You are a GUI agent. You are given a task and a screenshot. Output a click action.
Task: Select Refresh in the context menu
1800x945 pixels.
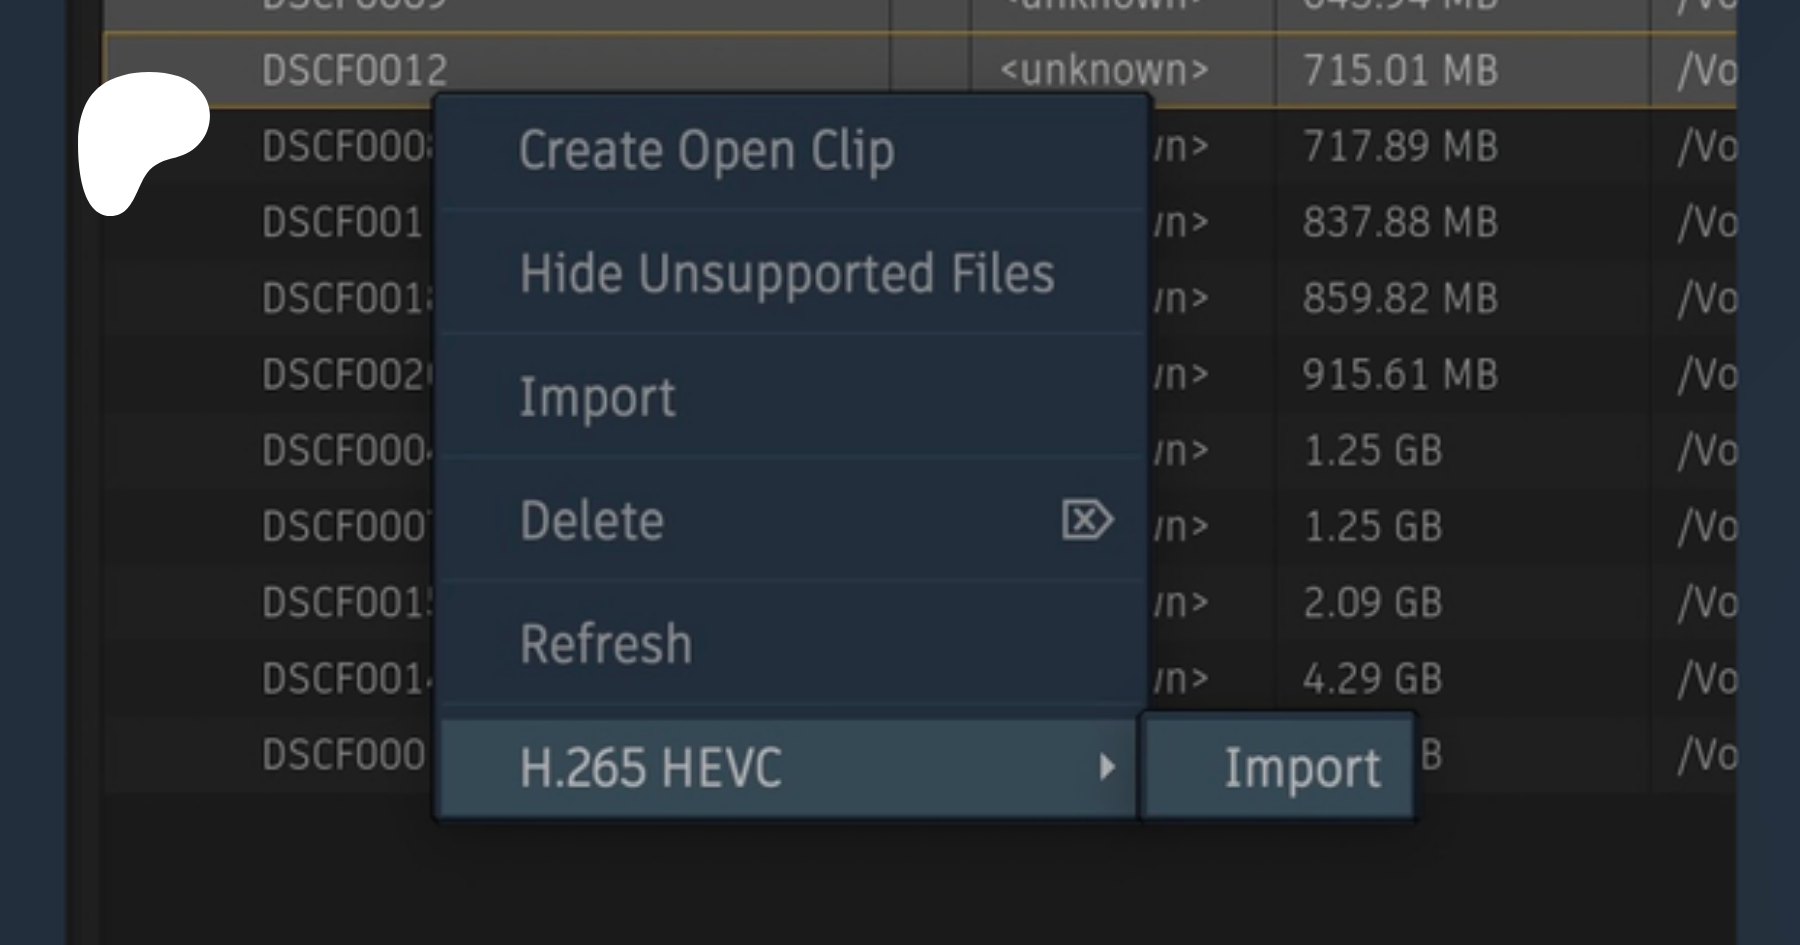605,644
